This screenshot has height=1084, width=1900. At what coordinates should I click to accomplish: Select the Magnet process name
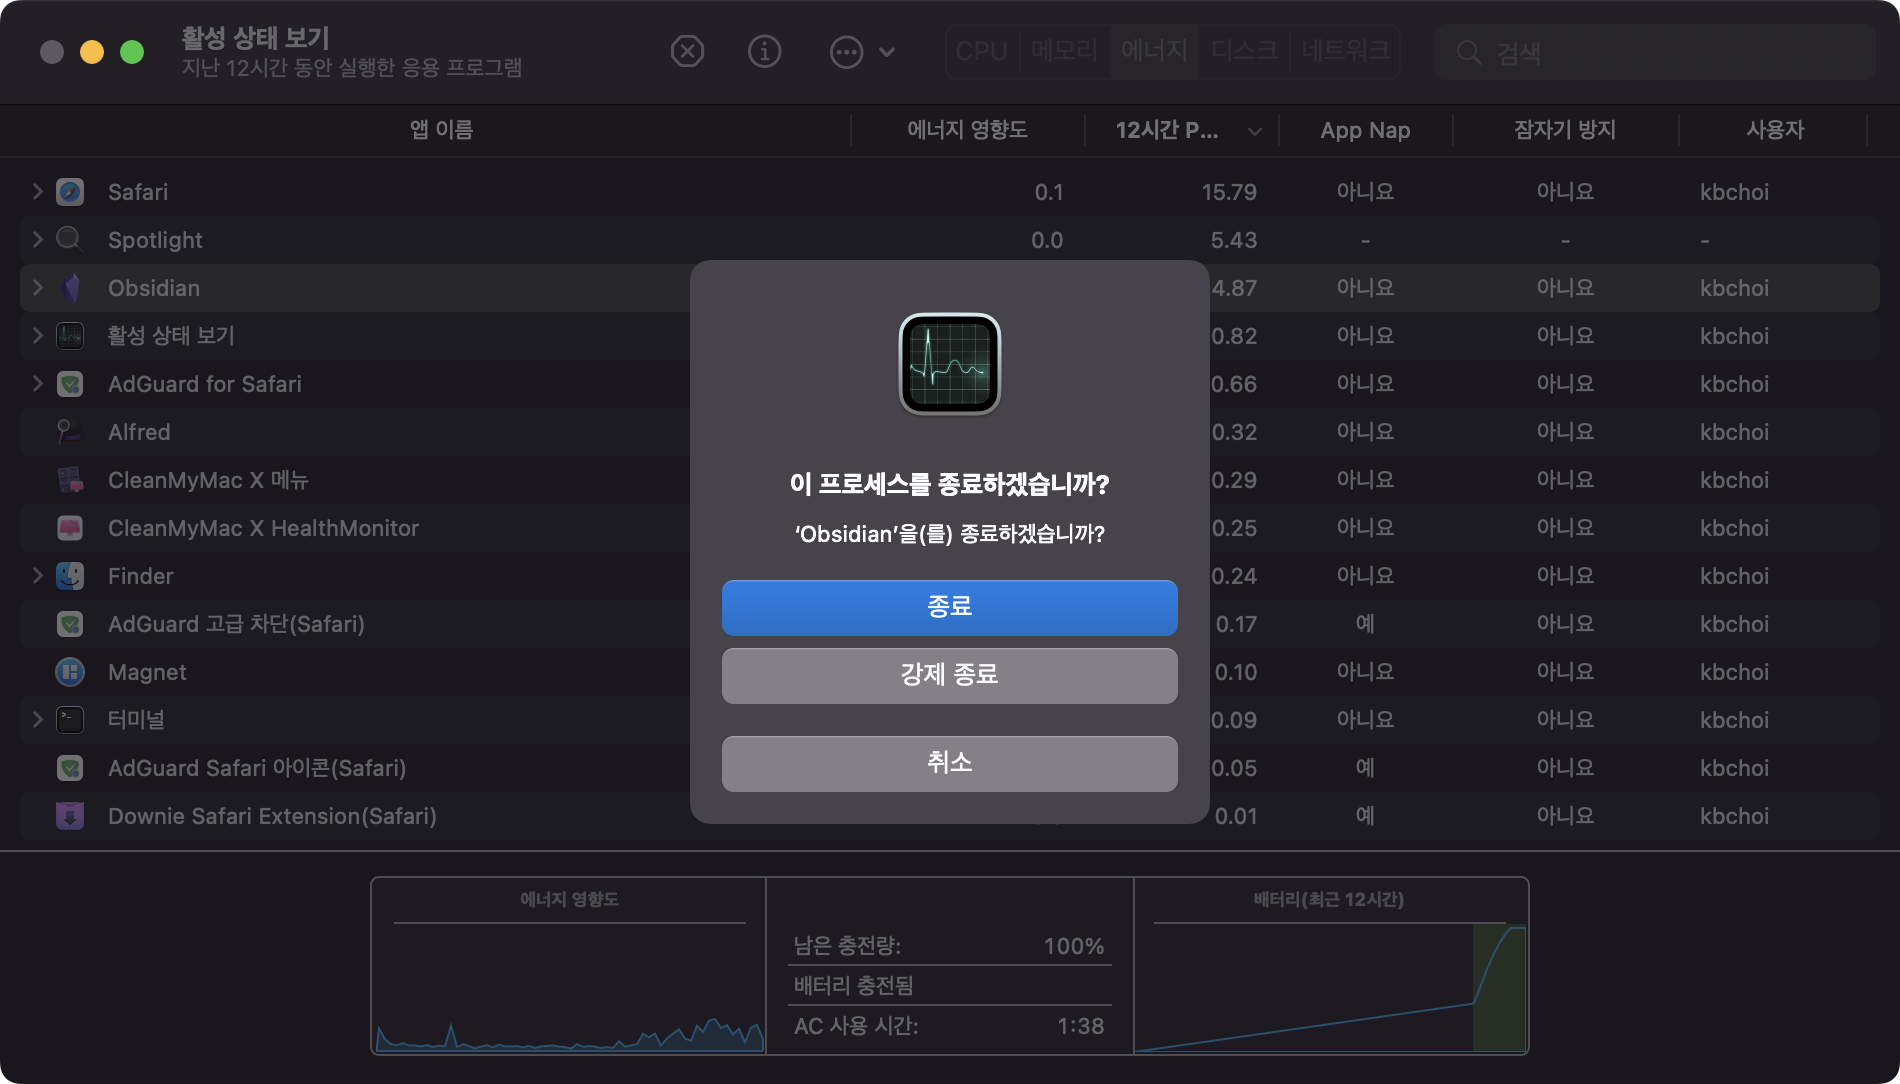(x=147, y=672)
